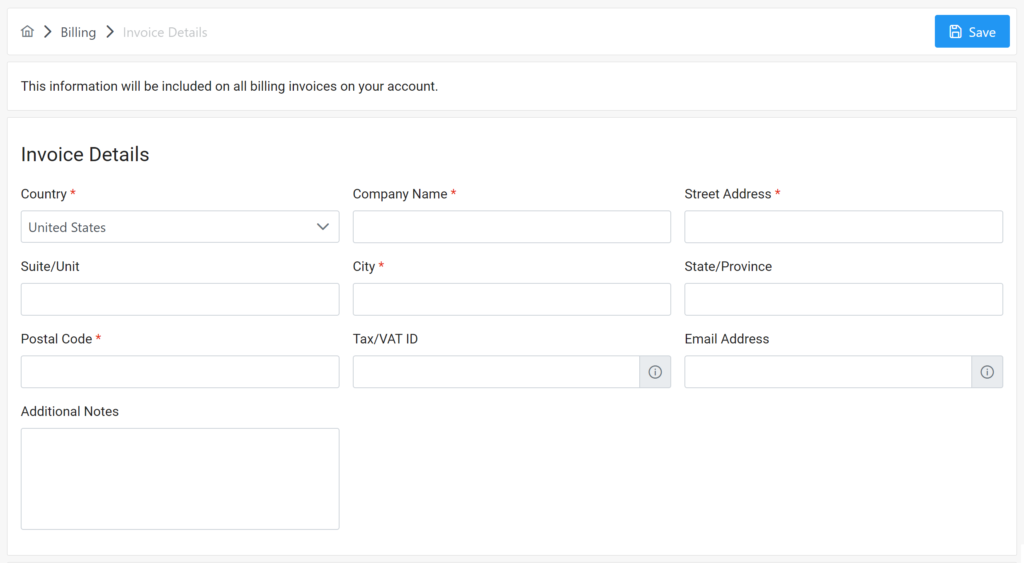Screen dimensions: 1024x563
Task: Click the Email Address field label
Action: coord(726,339)
